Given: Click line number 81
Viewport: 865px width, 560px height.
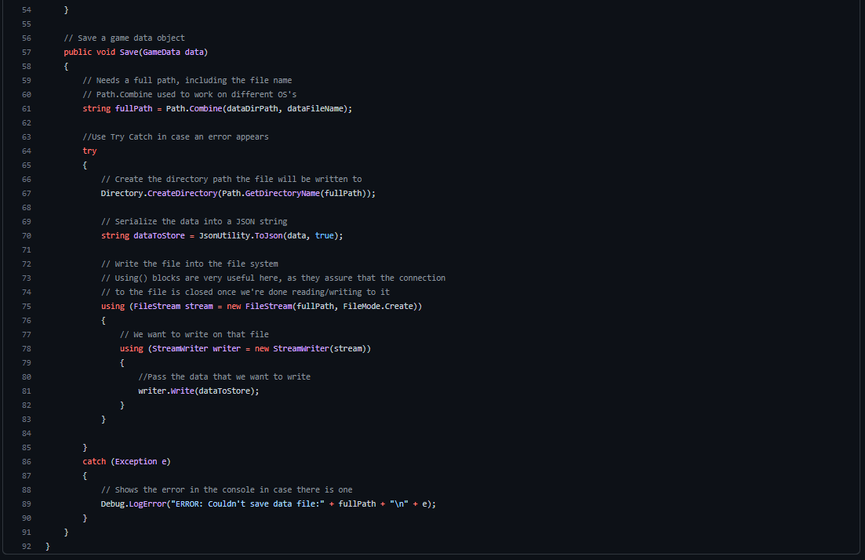Looking at the screenshot, I should [26, 391].
